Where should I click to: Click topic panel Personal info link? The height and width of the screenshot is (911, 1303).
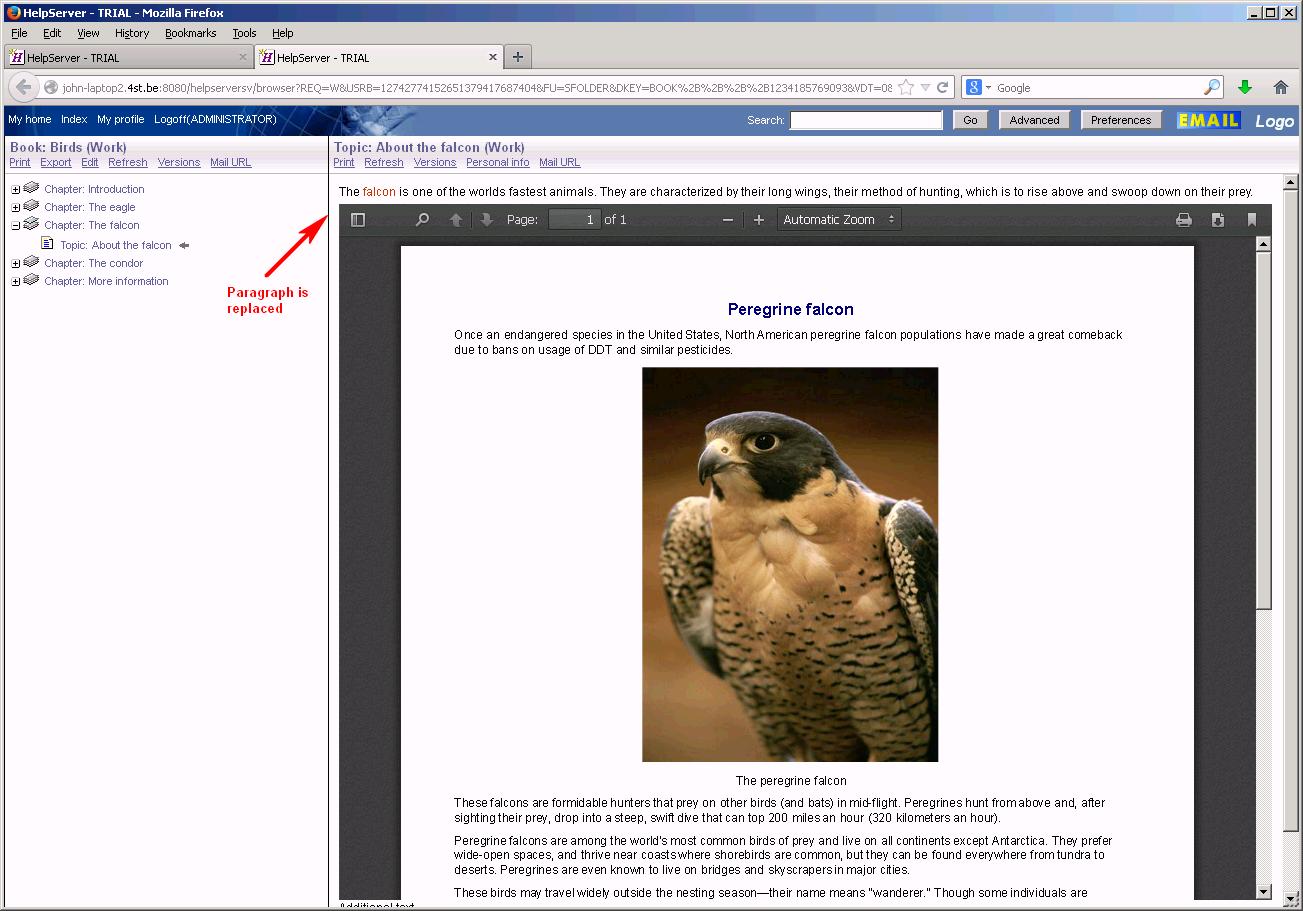click(x=498, y=162)
